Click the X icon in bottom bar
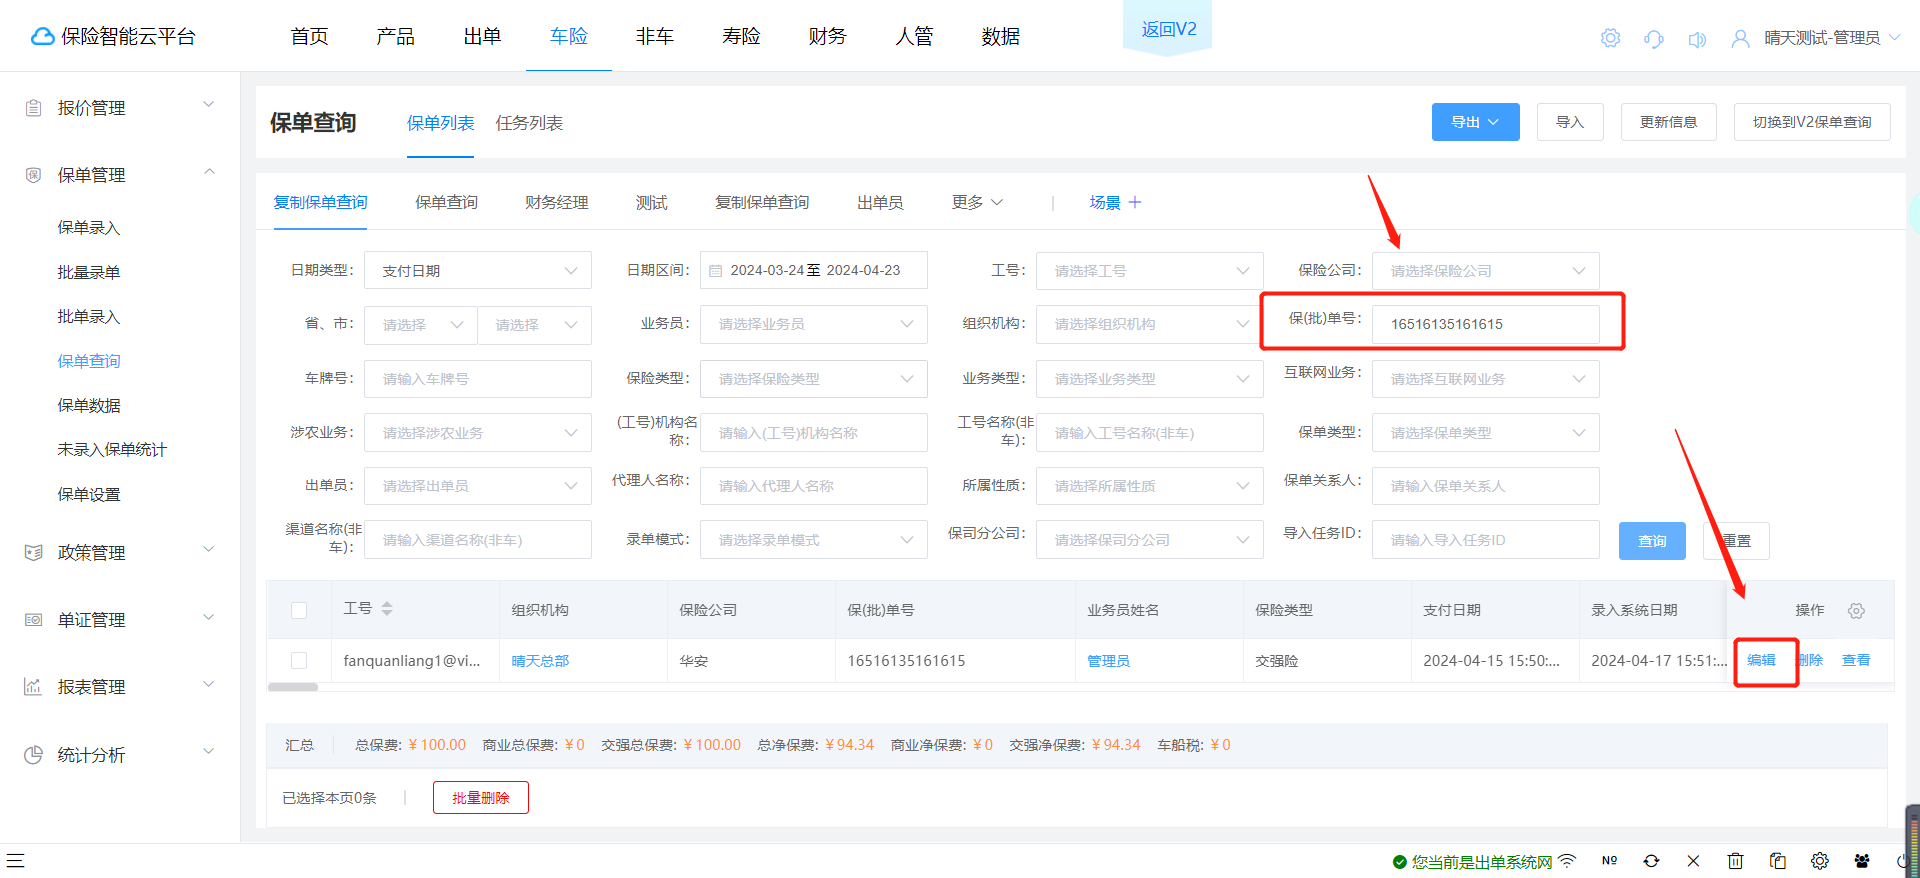 pos(1693,861)
